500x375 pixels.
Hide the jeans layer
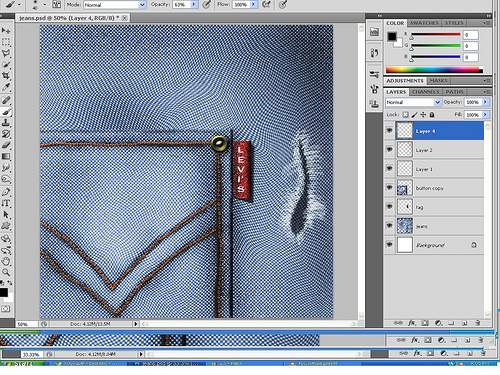pyautogui.click(x=389, y=225)
